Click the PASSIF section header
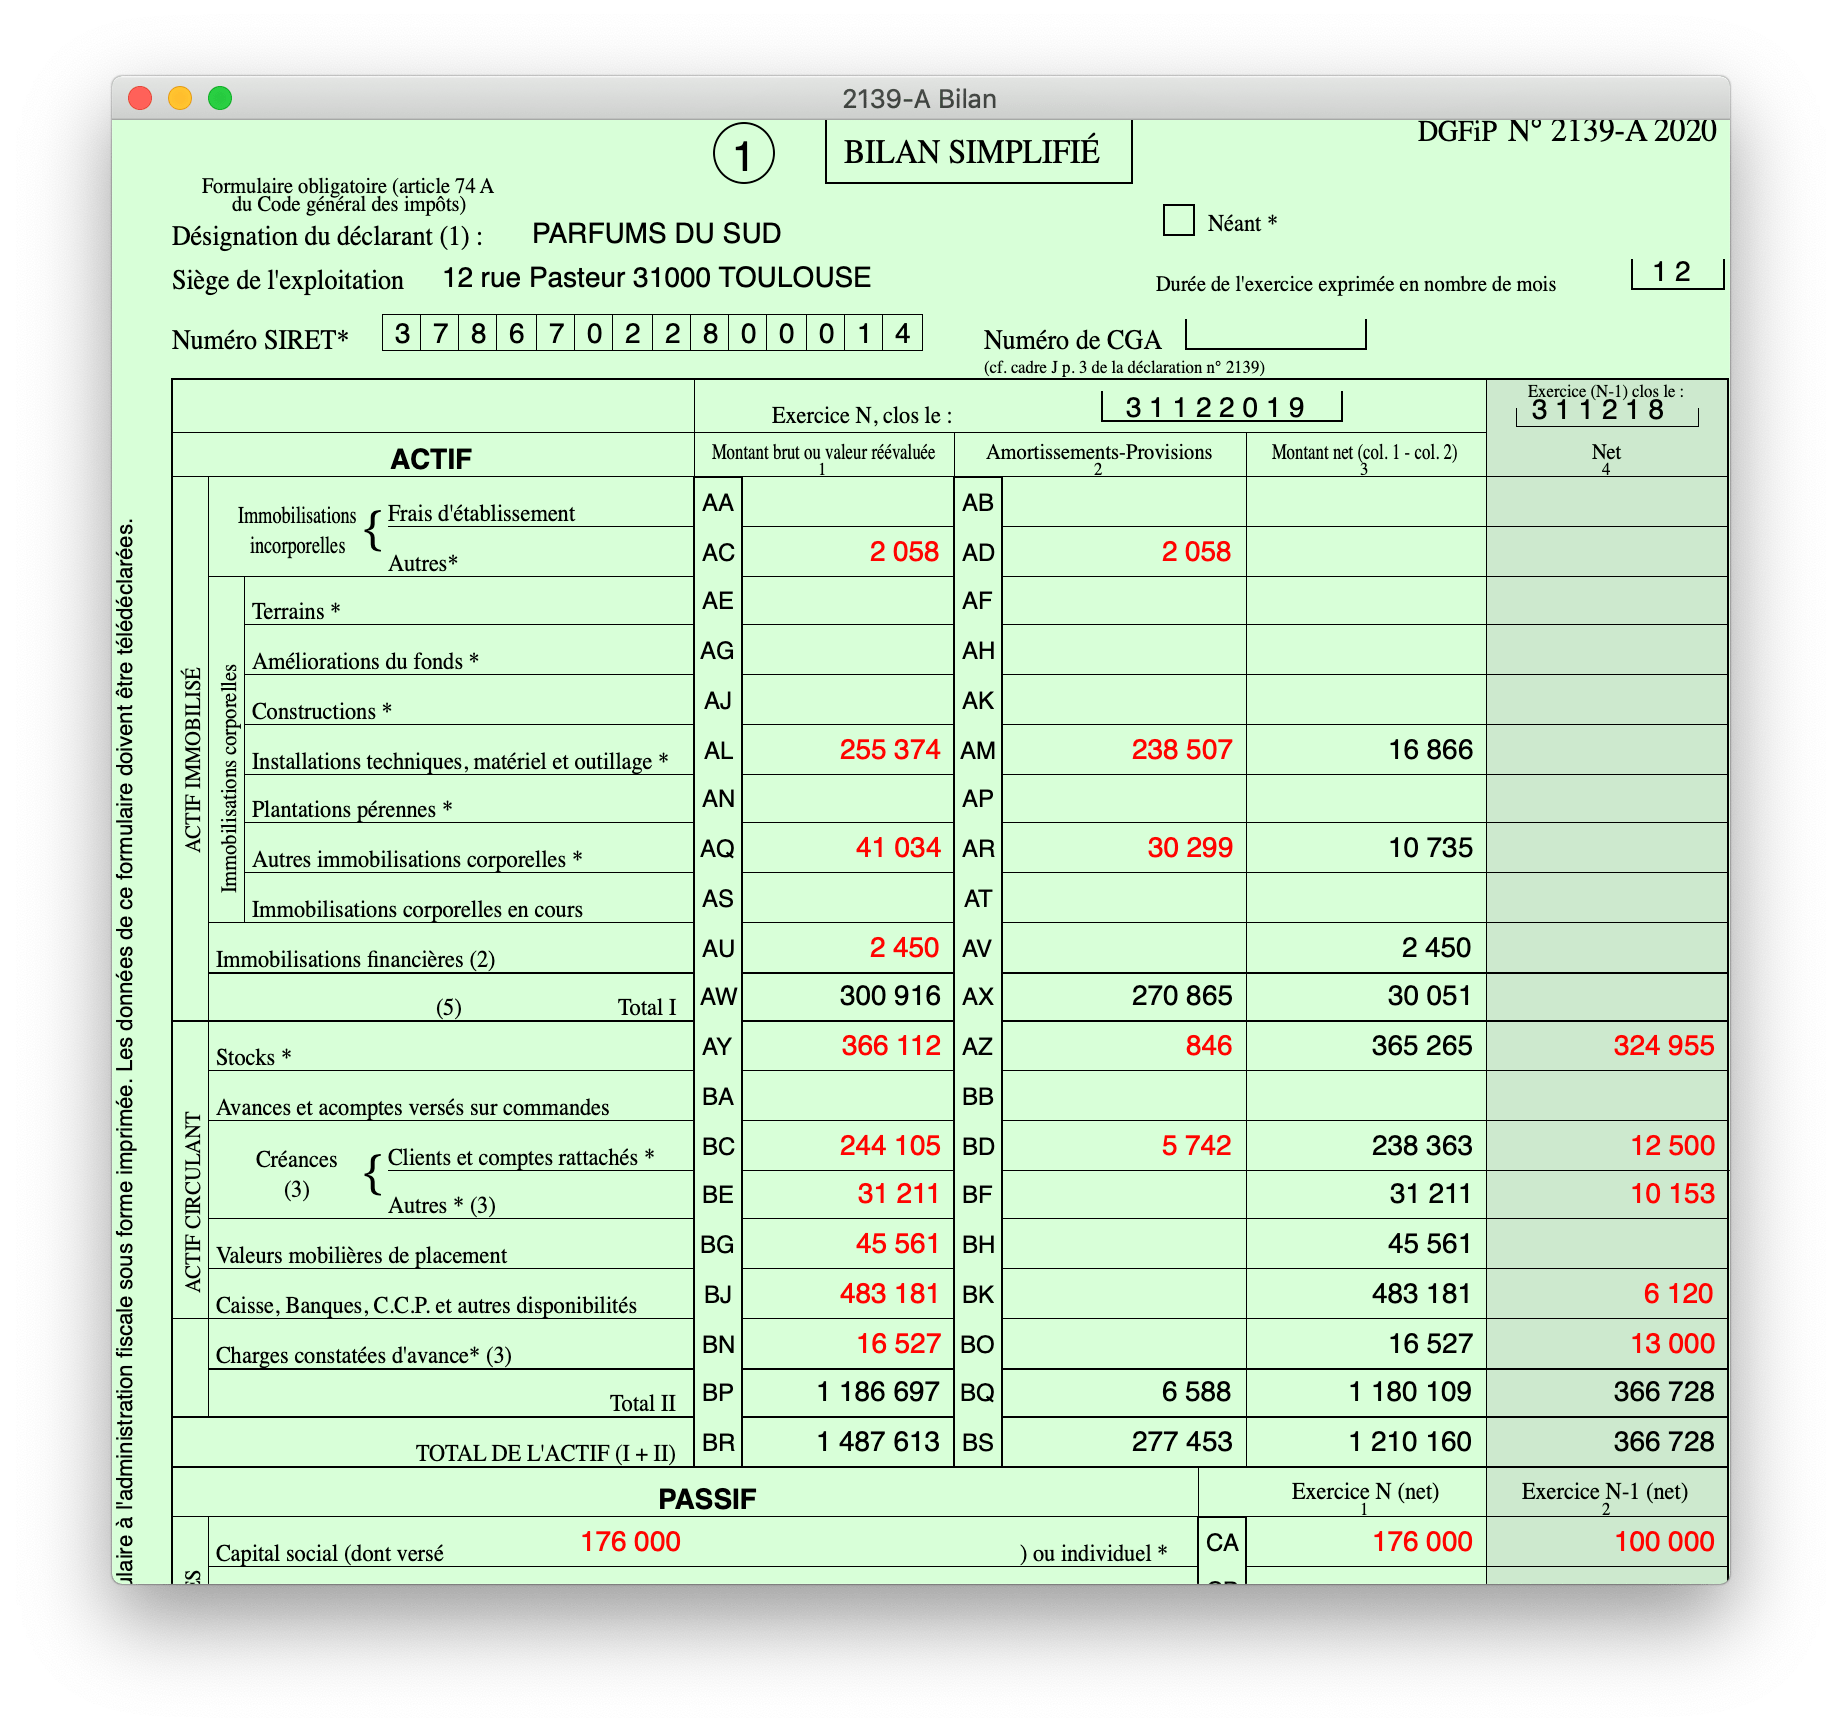1842x1732 pixels. click(x=707, y=1498)
